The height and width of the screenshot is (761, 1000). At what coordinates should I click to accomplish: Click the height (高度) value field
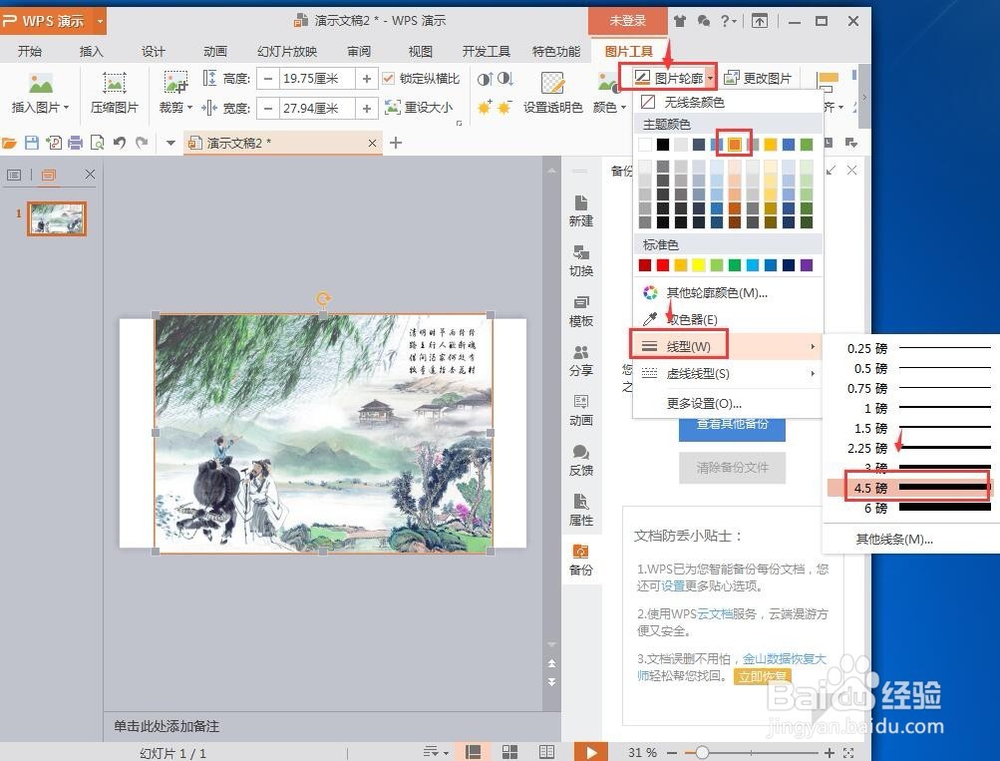[x=317, y=78]
